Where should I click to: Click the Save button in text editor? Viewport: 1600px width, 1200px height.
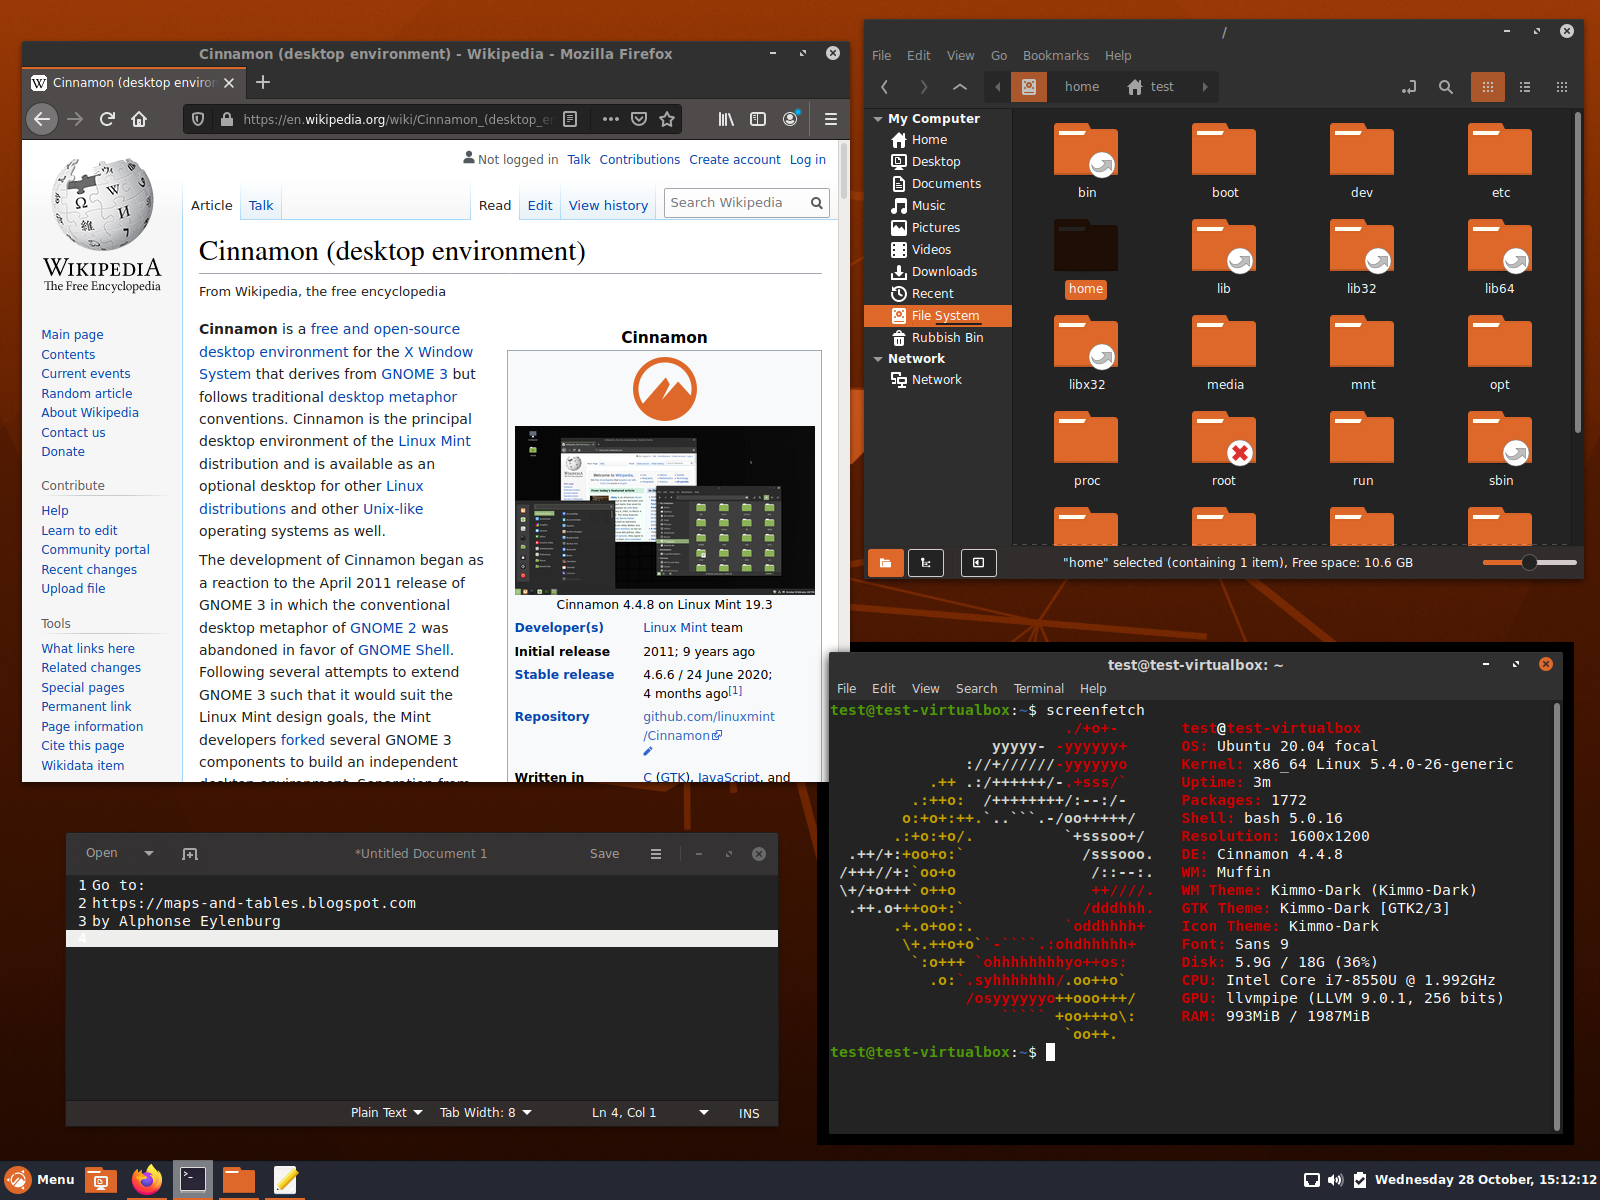point(604,854)
